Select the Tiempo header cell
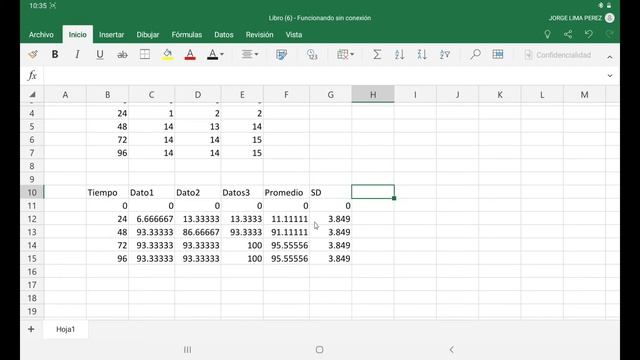 coord(108,192)
